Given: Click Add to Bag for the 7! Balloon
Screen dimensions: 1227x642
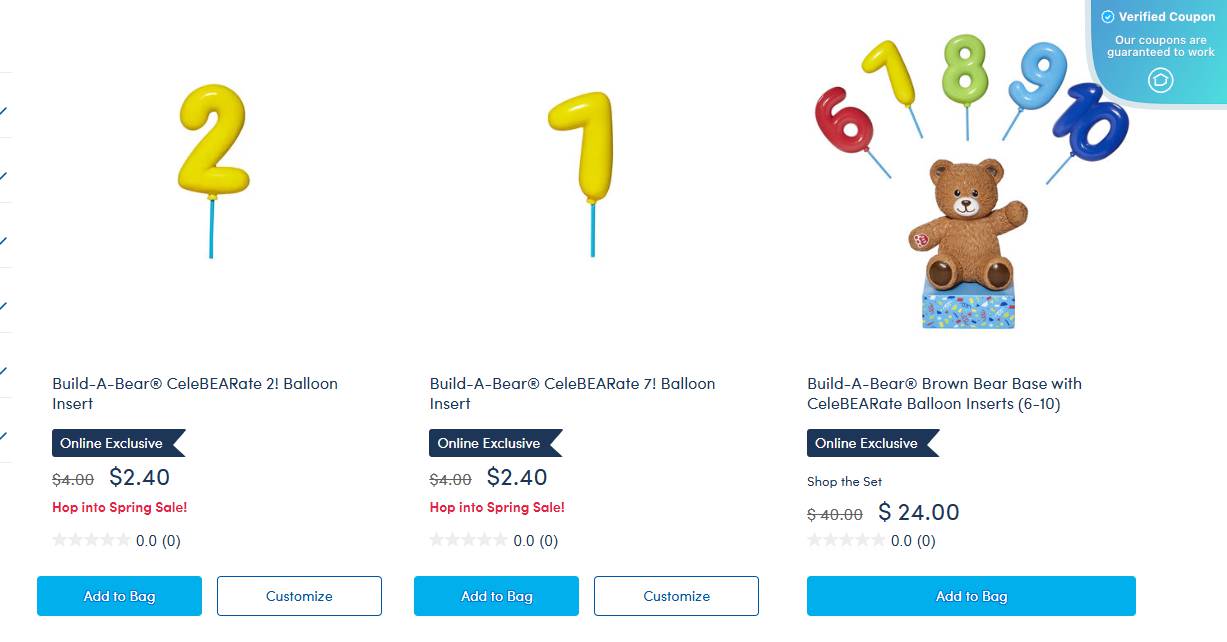Looking at the screenshot, I should (496, 596).
